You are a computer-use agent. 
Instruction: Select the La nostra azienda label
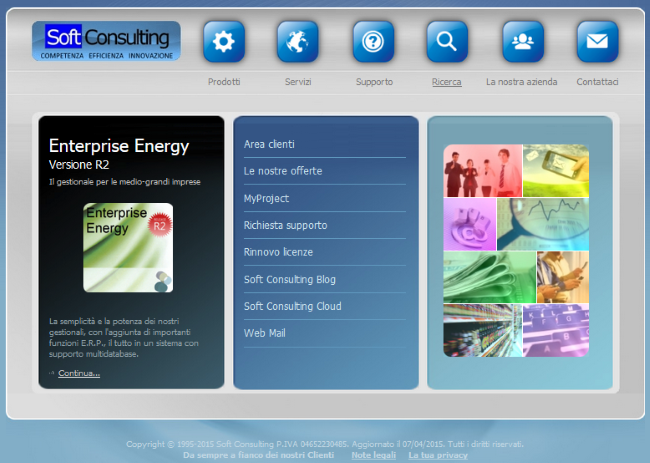click(x=521, y=82)
